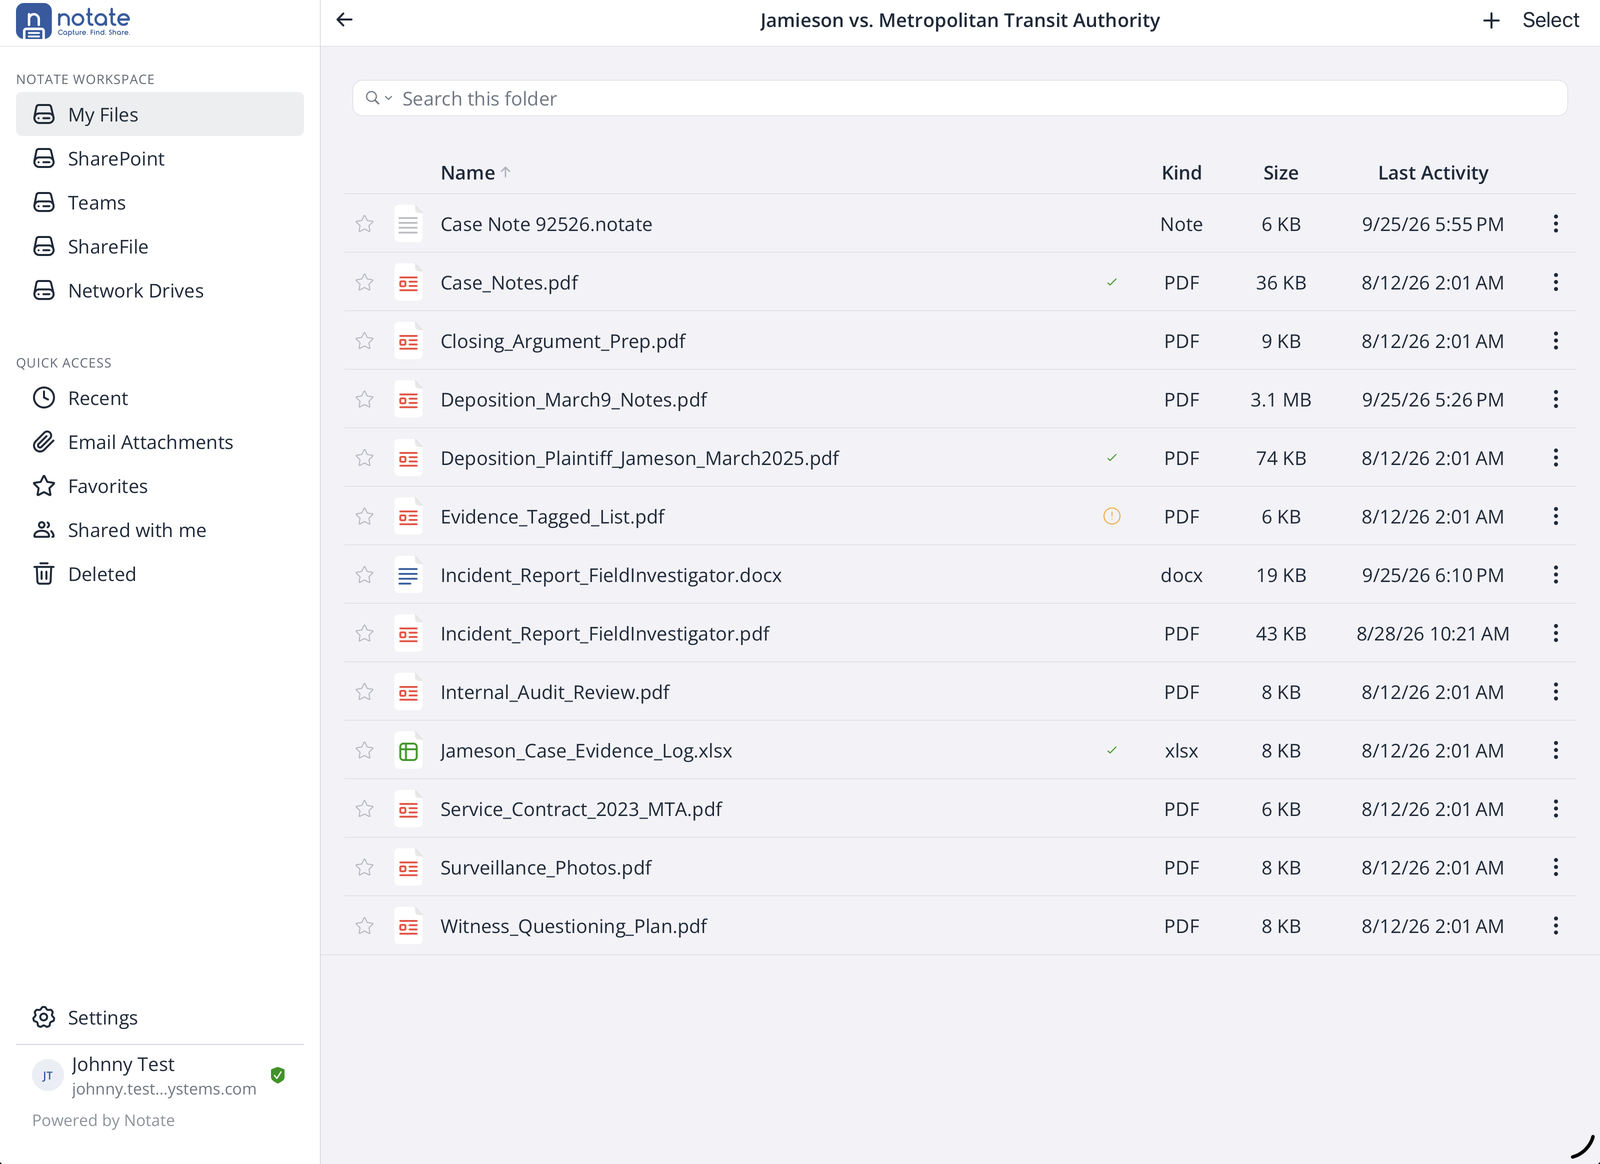Sort by Last Activity column
The image size is (1600, 1164).
(1433, 173)
